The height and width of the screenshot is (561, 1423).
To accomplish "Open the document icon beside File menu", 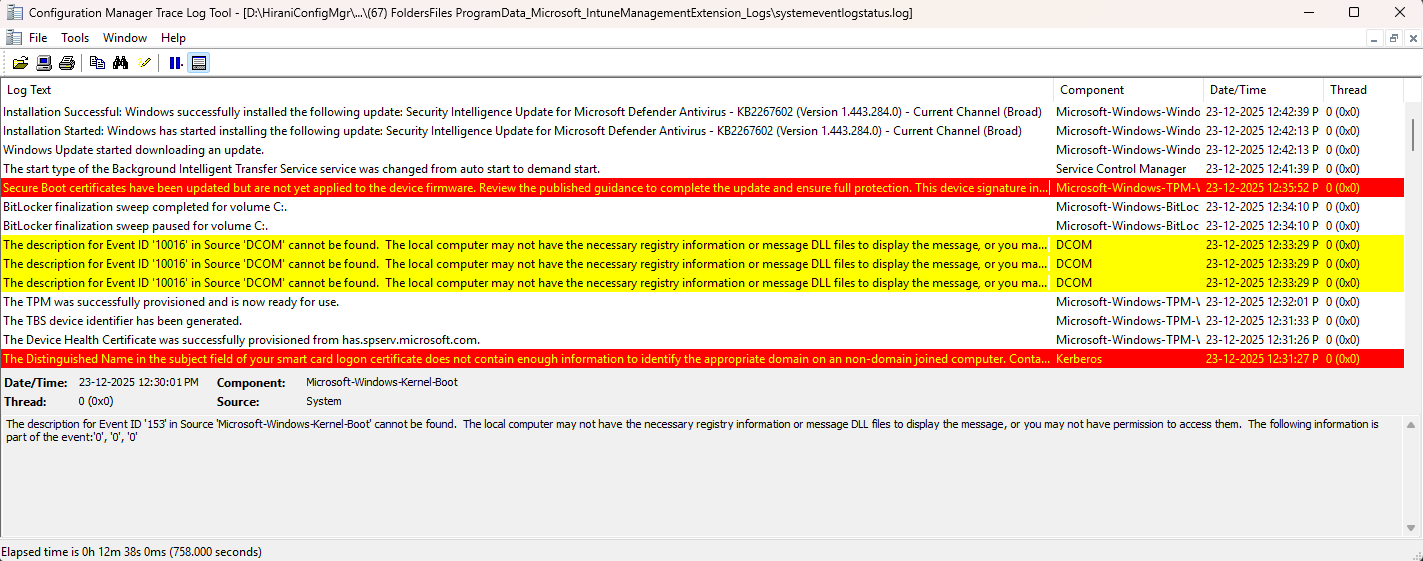I will click(13, 38).
